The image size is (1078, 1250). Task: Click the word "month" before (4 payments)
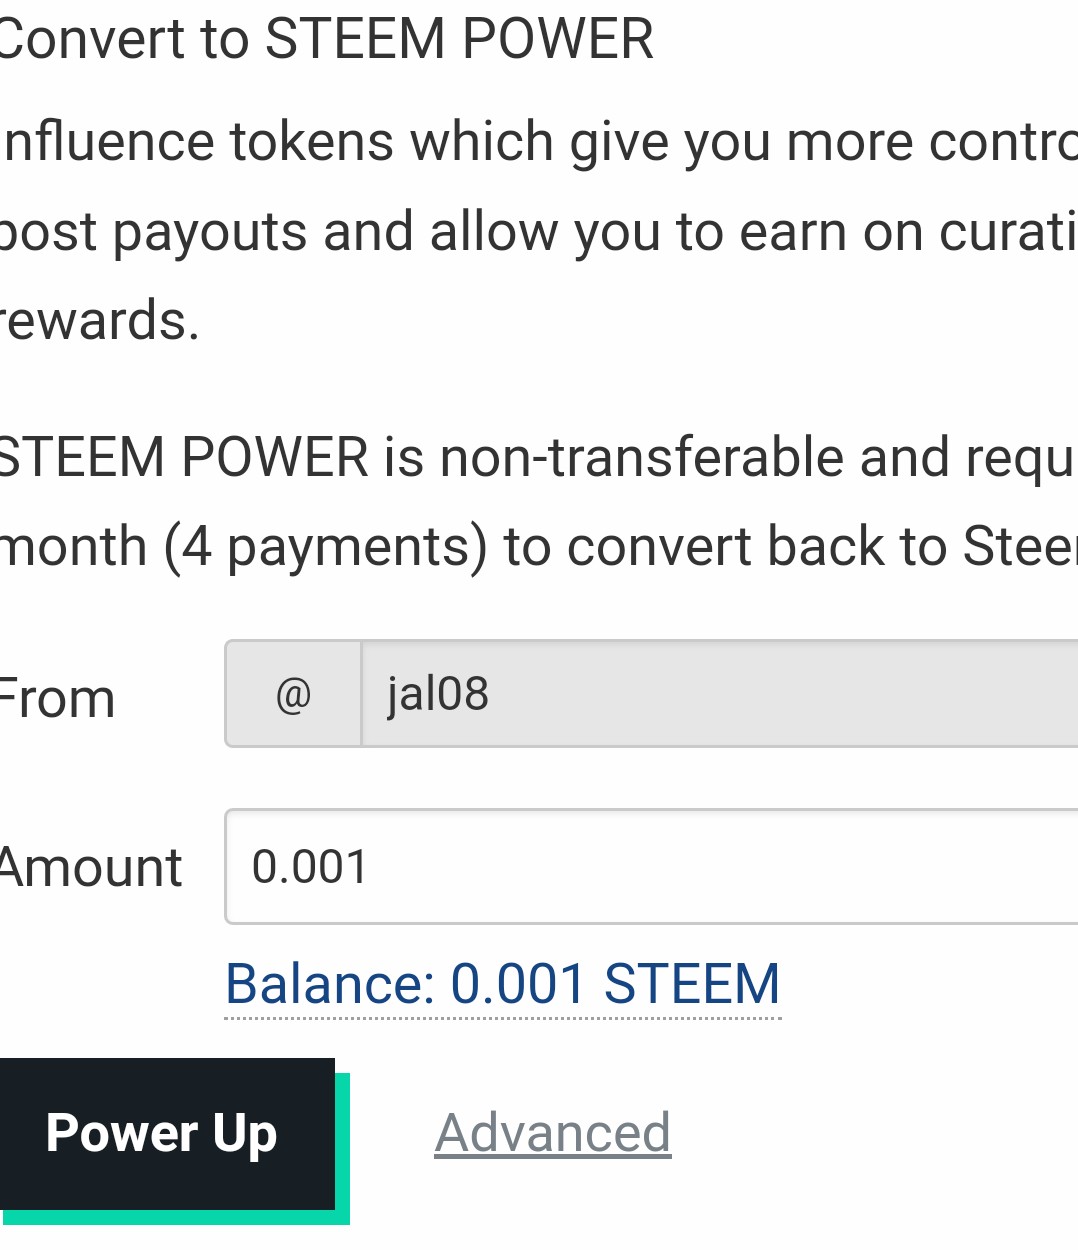[x=74, y=548]
